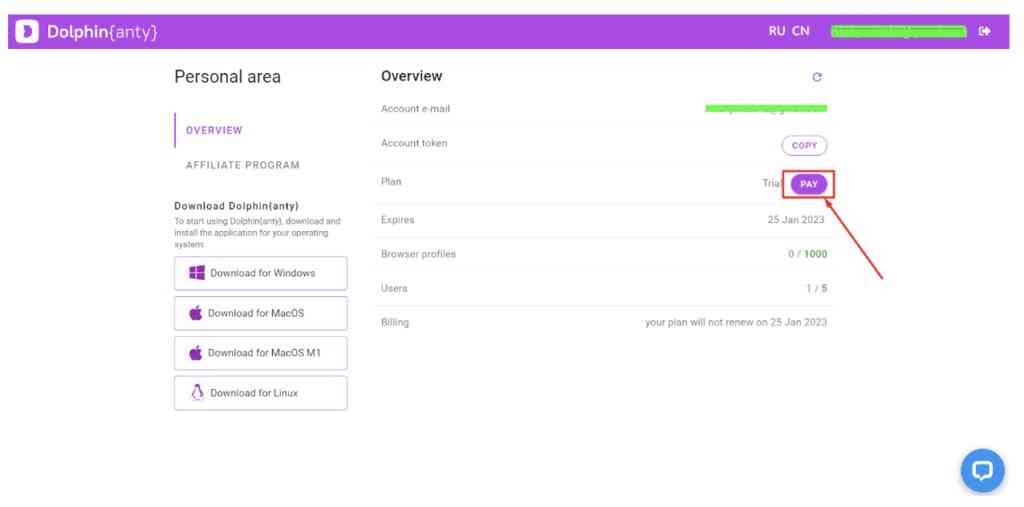The image size is (1024, 507).
Task: Click the account email in header
Action: click(898, 31)
